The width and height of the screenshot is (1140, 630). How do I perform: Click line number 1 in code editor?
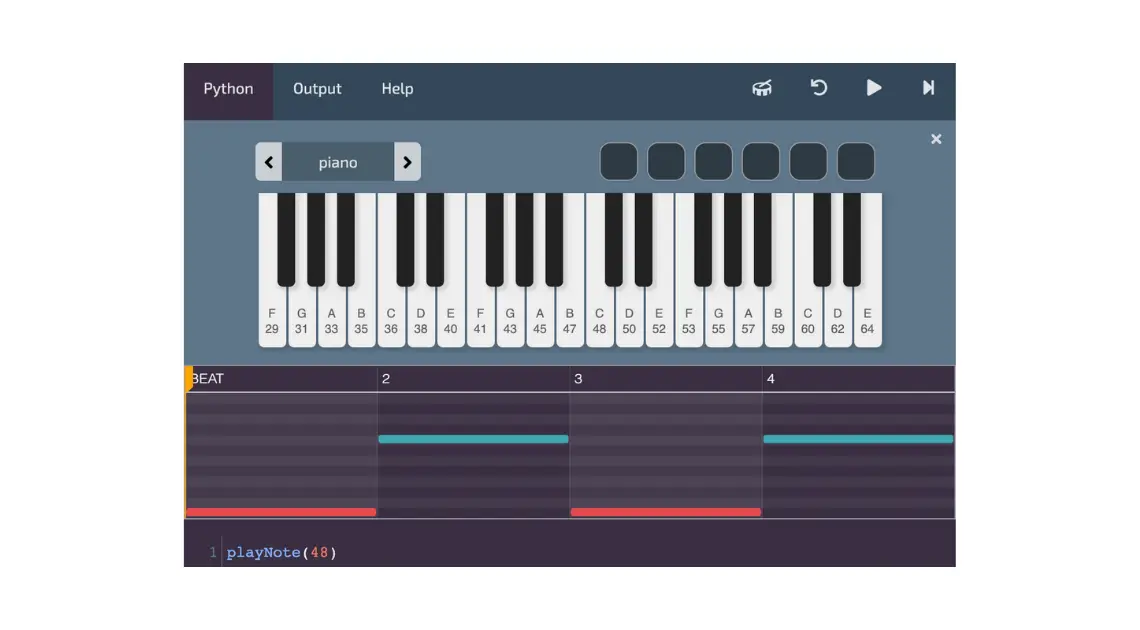(212, 552)
